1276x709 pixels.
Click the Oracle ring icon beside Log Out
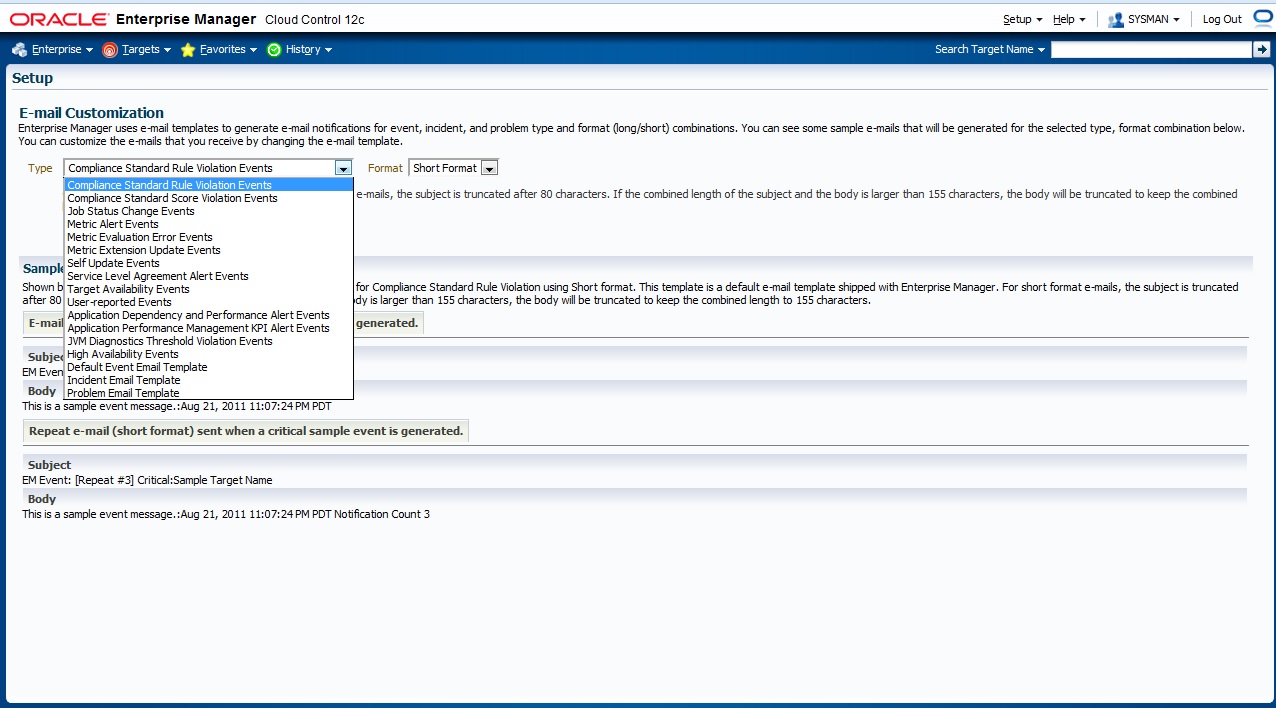(1261, 18)
